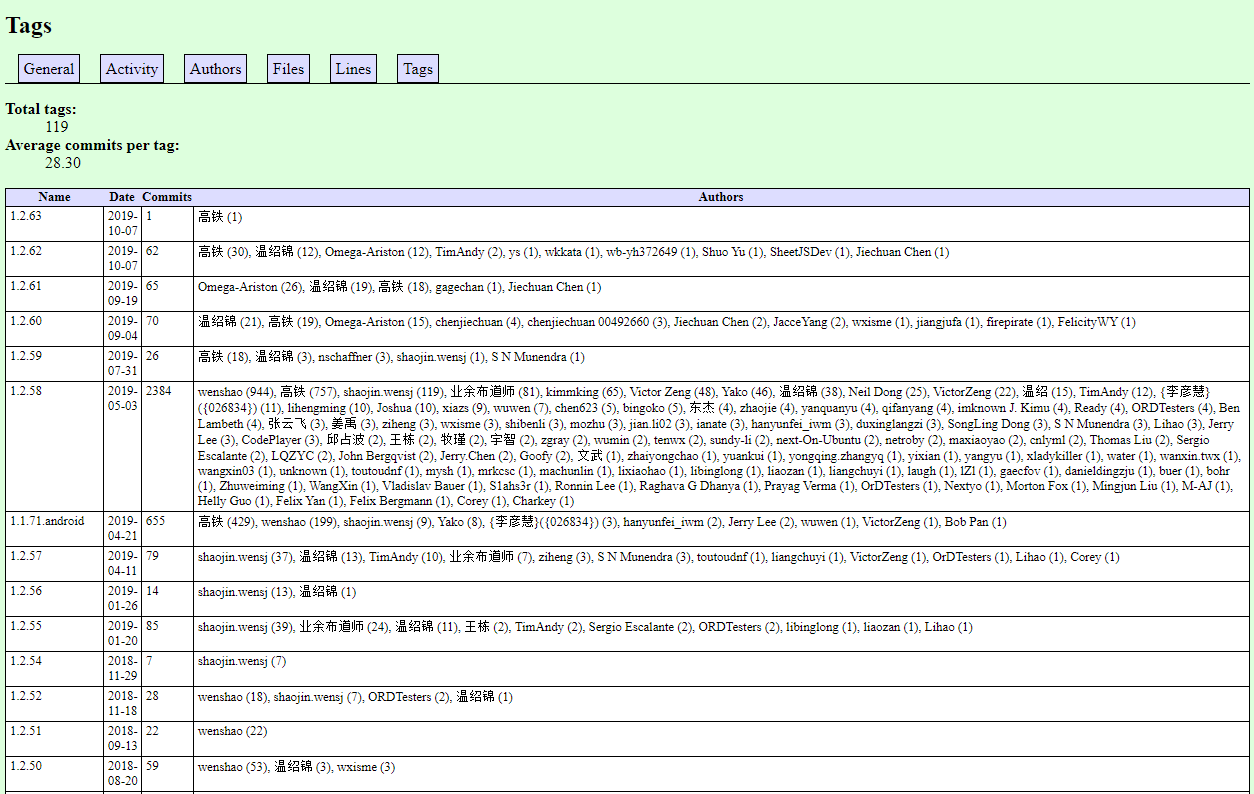Click the 2384 commits count cell
The width and height of the screenshot is (1254, 794).
click(x=159, y=392)
